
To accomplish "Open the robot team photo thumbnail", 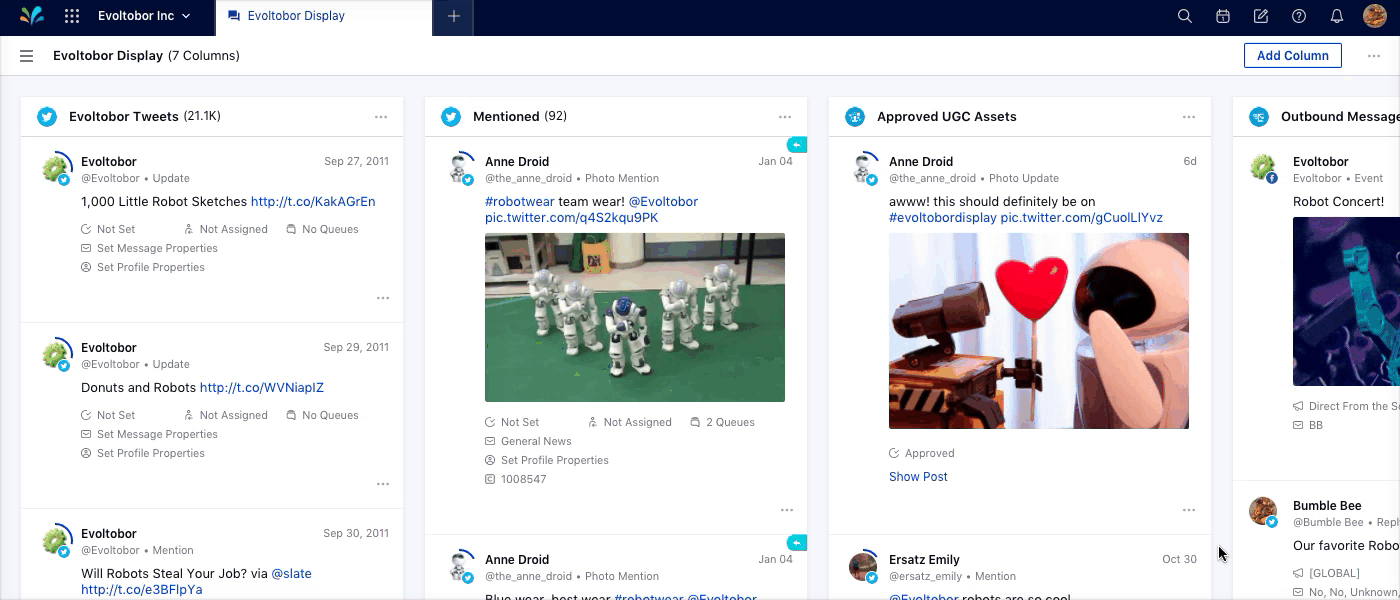I will click(635, 317).
